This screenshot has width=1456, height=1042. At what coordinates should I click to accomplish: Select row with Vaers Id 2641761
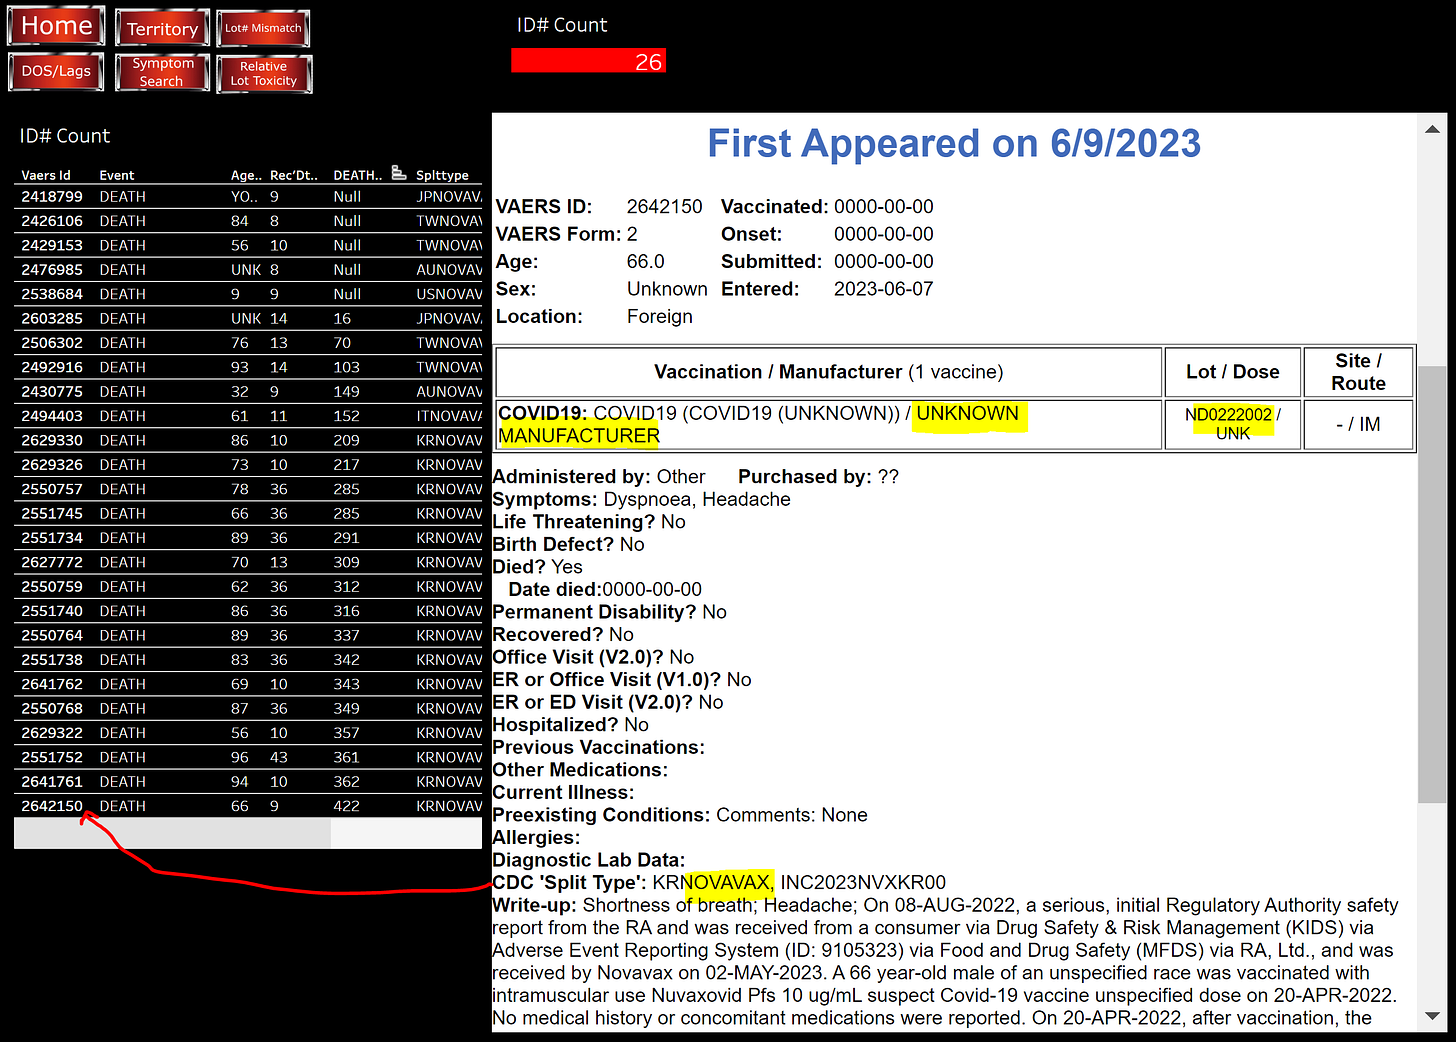[248, 782]
